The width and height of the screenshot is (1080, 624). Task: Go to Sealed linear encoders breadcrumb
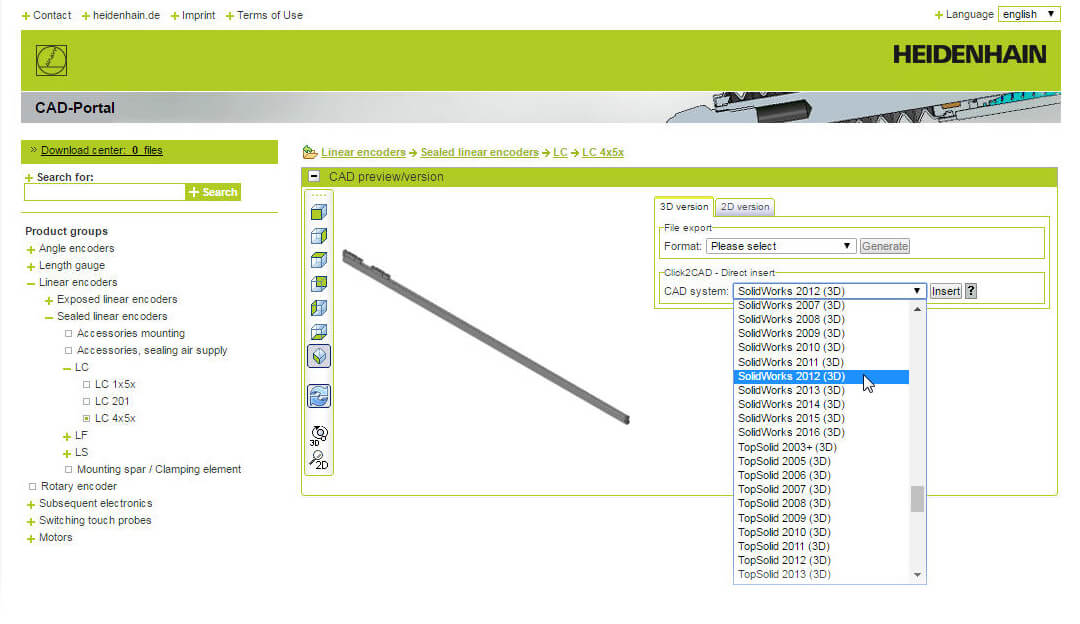click(479, 152)
